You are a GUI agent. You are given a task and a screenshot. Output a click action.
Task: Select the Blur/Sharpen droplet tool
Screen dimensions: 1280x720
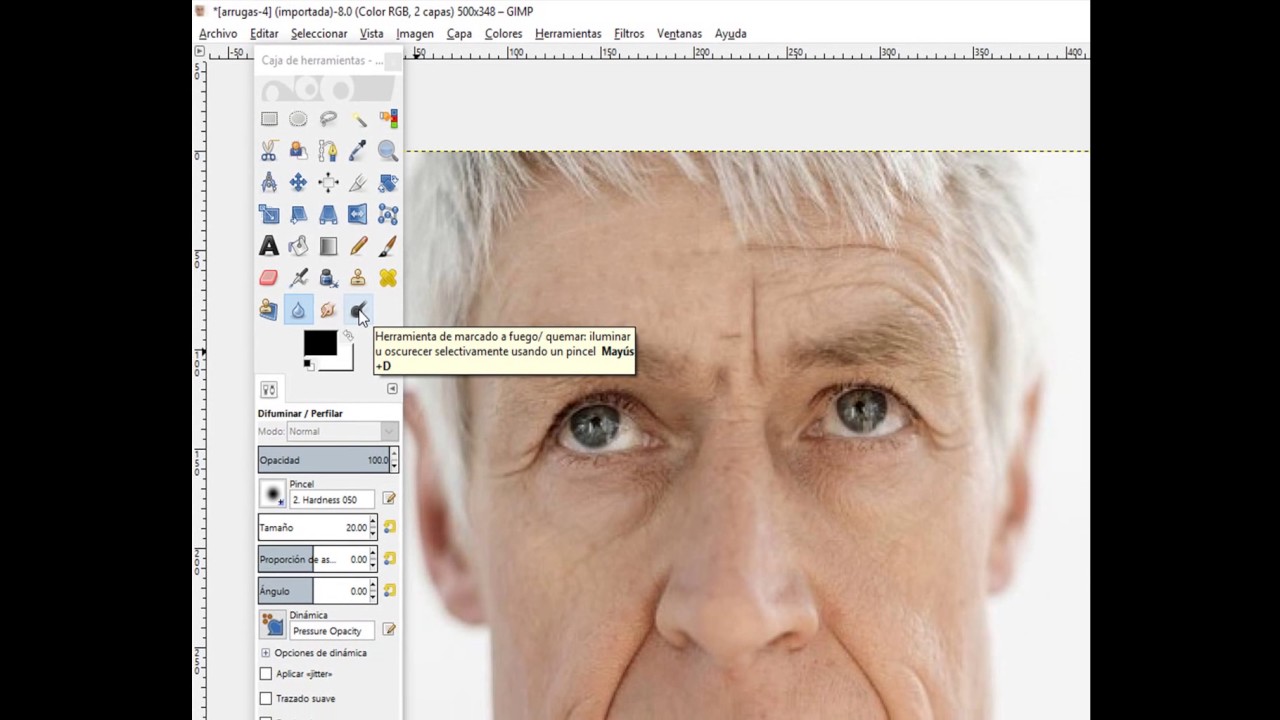(x=298, y=310)
